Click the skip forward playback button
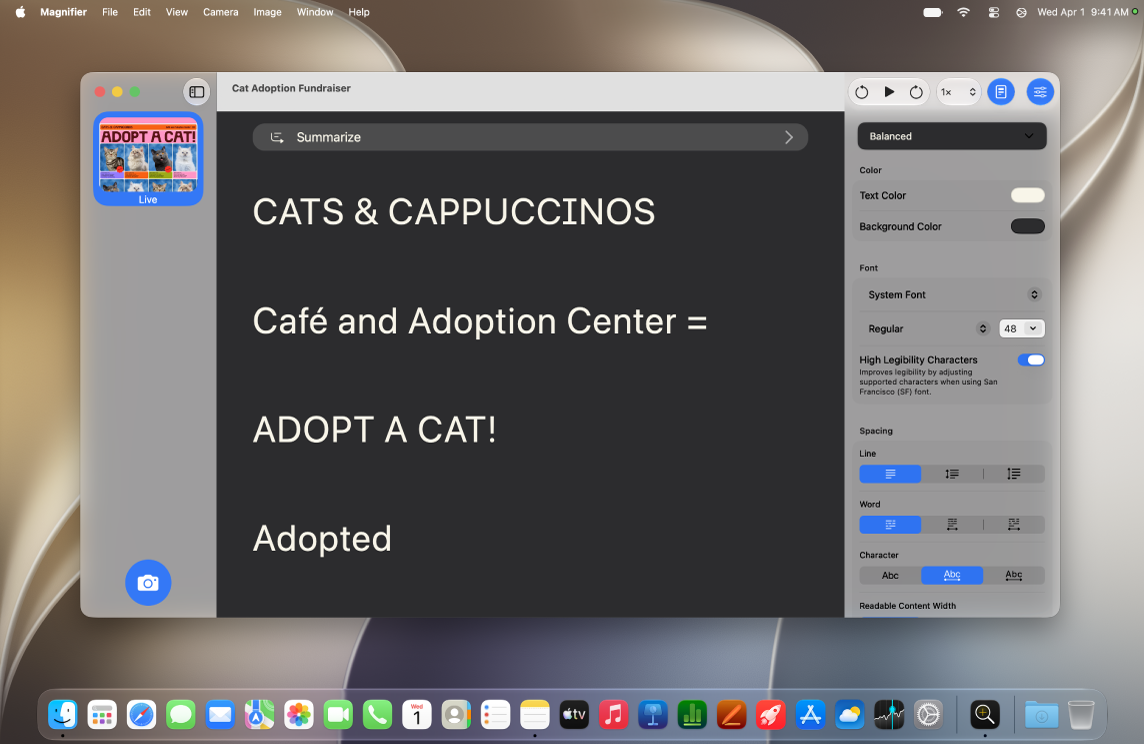 (x=916, y=92)
